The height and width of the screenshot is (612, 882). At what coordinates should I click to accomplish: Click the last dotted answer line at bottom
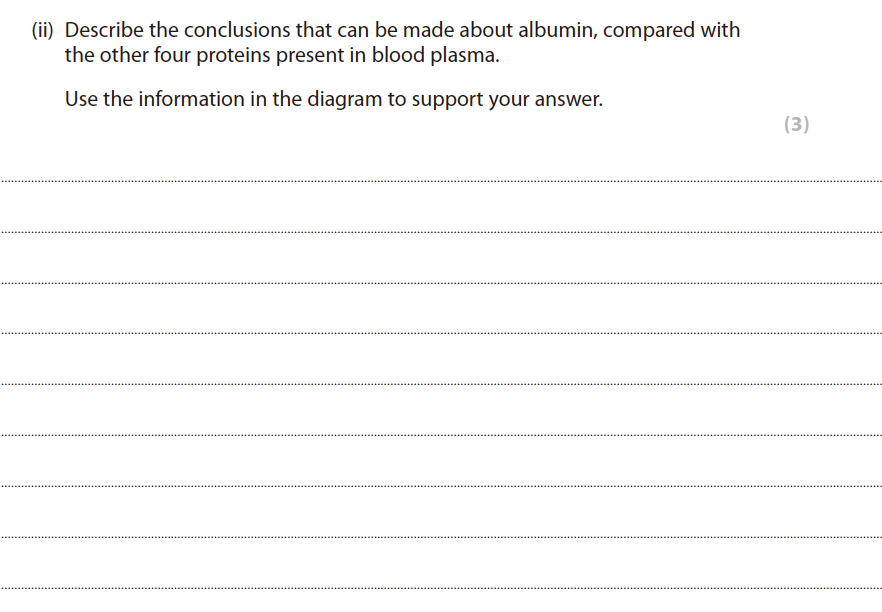(x=441, y=587)
